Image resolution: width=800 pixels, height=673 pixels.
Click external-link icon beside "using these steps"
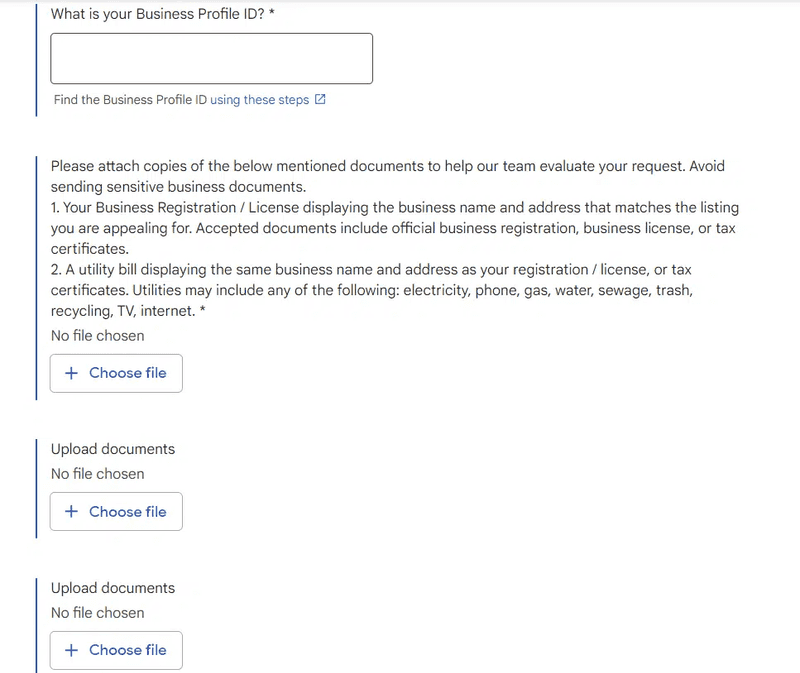click(320, 100)
